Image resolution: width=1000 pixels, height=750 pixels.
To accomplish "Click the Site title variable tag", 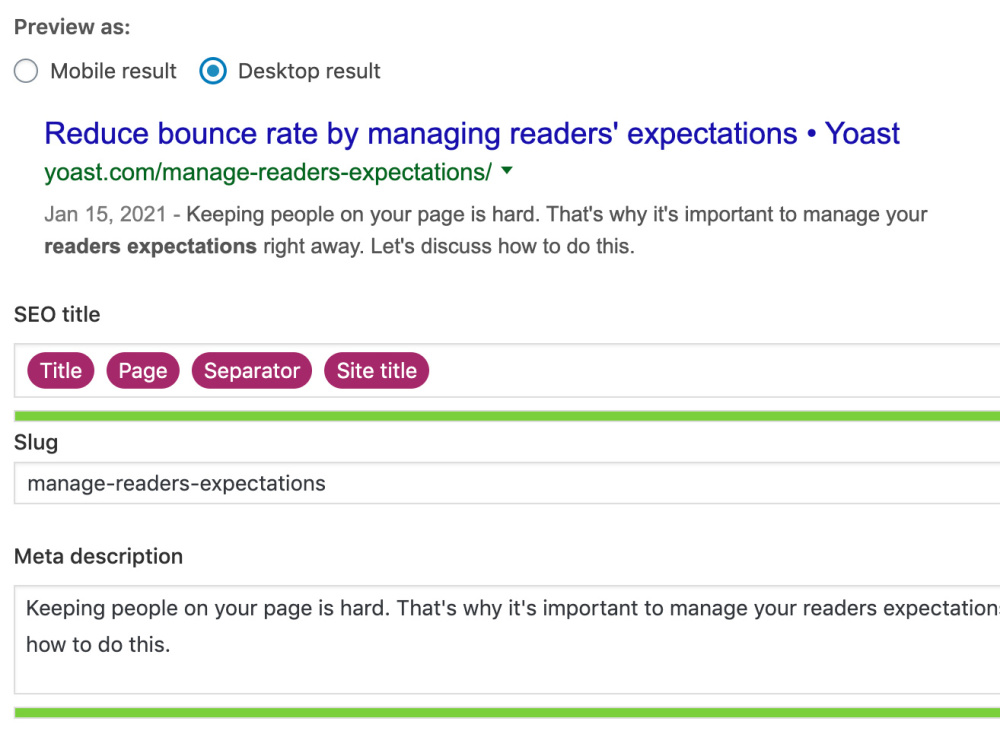I will [x=377, y=371].
